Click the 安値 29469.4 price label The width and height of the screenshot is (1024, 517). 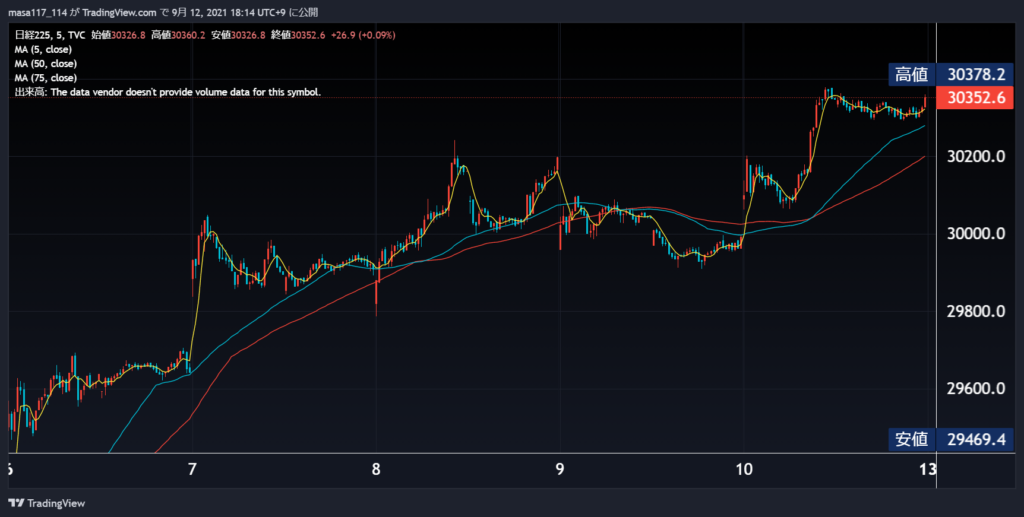[951, 439]
